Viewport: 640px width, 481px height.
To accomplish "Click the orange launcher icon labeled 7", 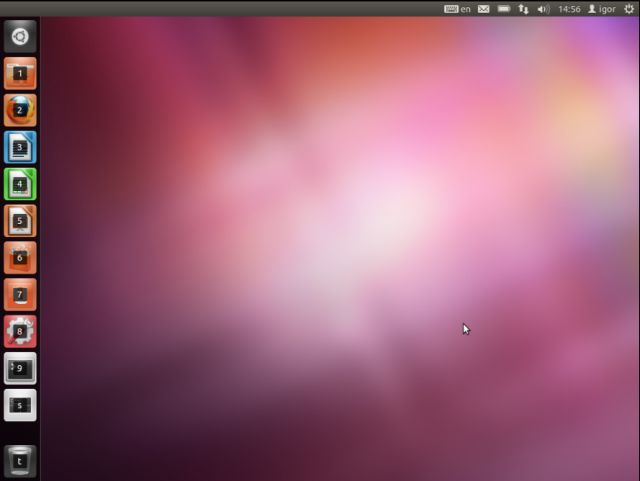I will tap(20, 295).
